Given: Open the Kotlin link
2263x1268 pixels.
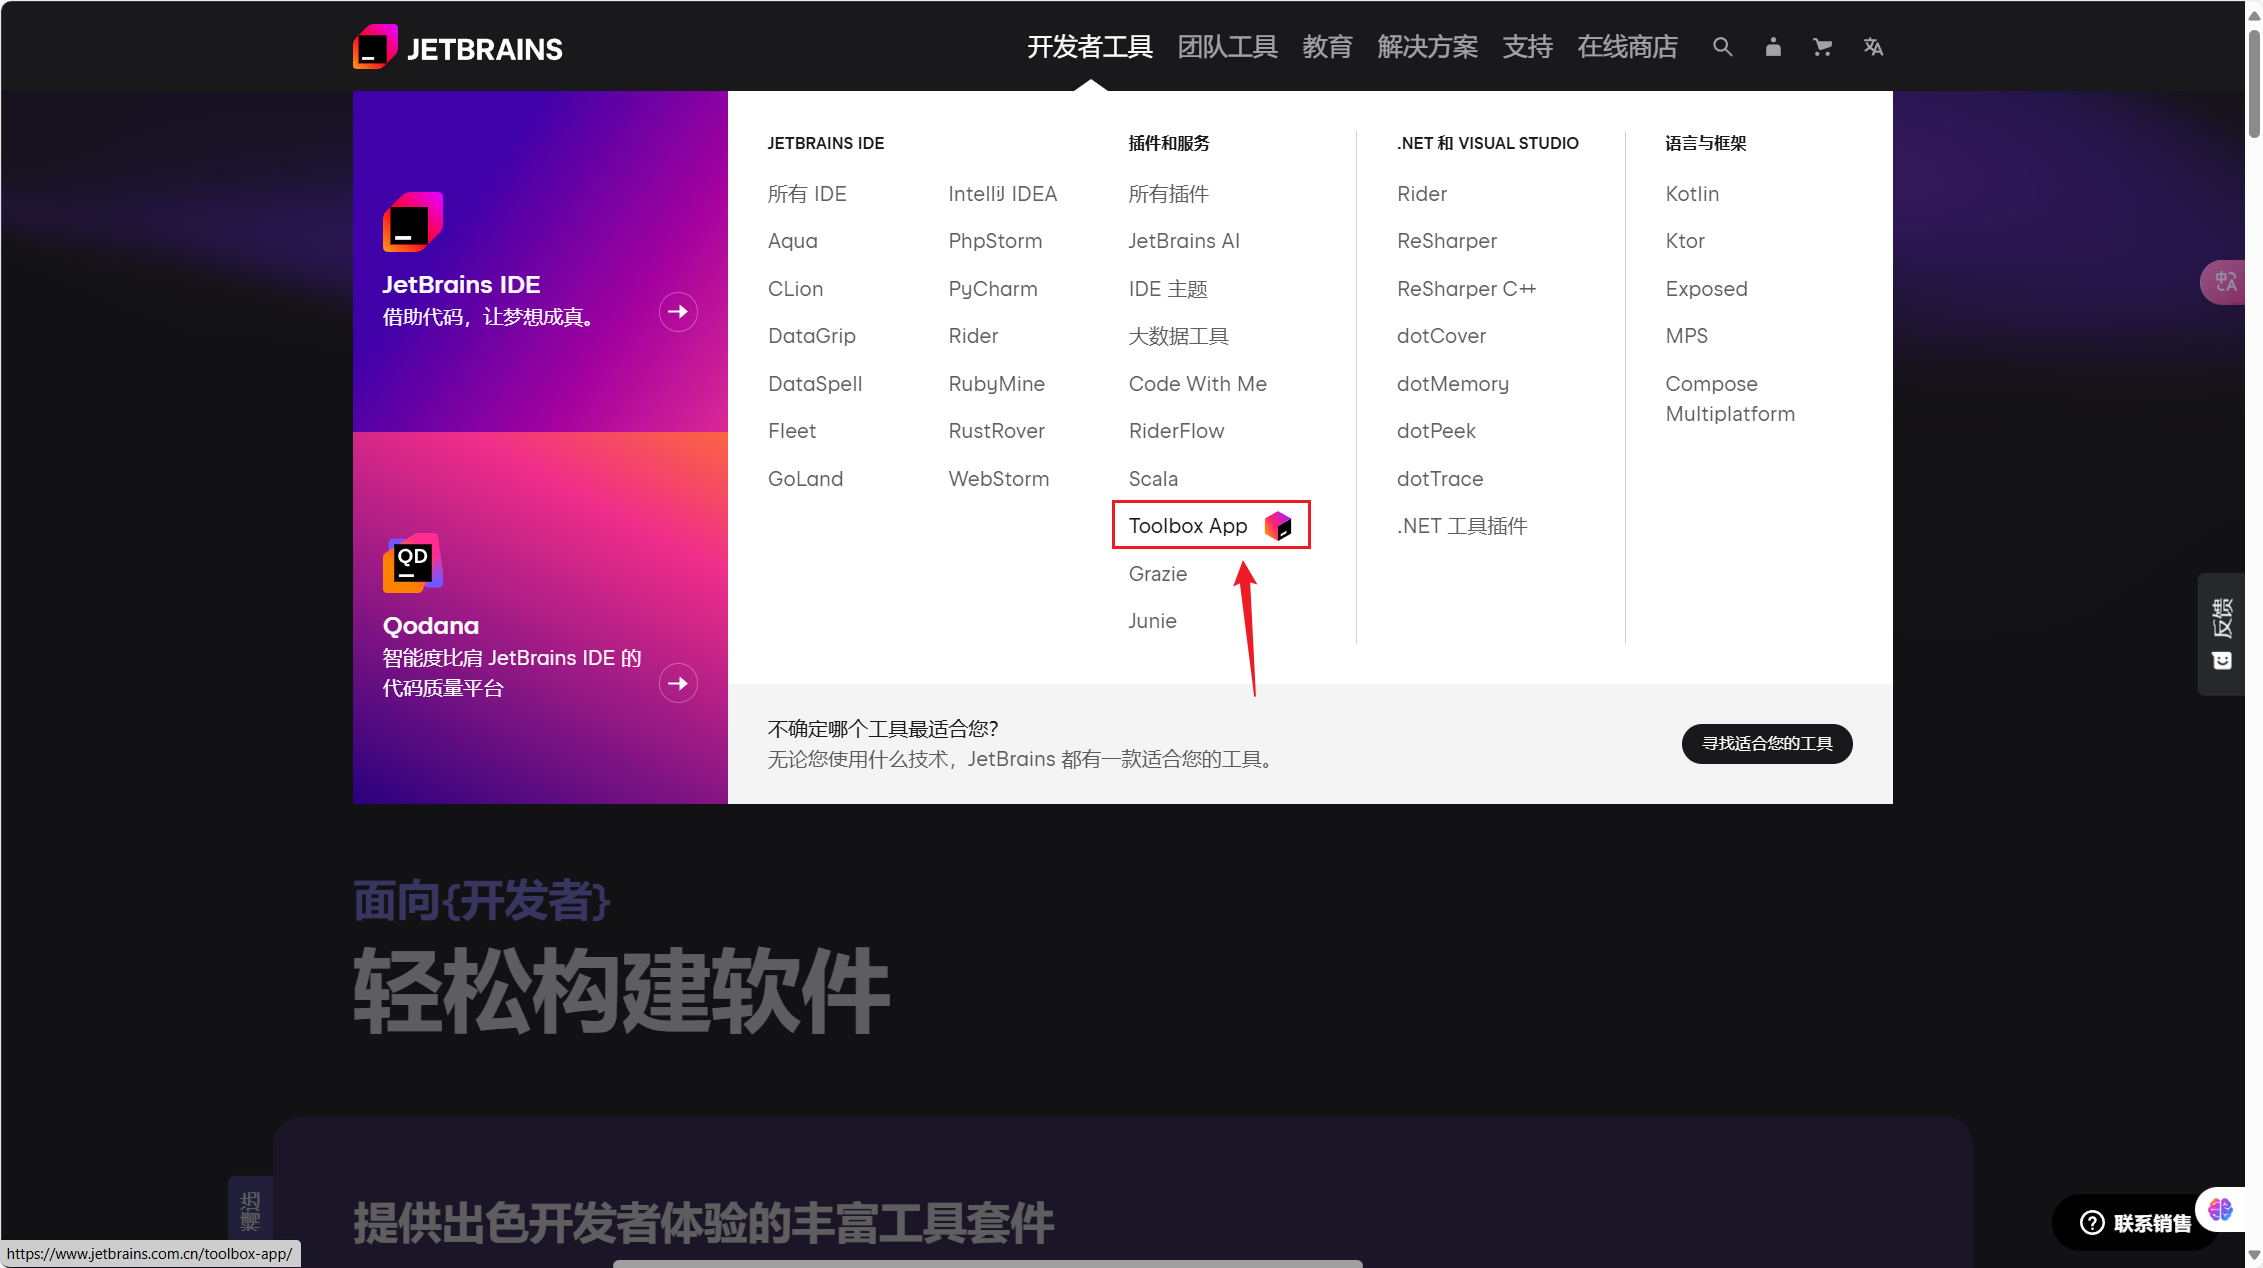Looking at the screenshot, I should coord(1693,194).
